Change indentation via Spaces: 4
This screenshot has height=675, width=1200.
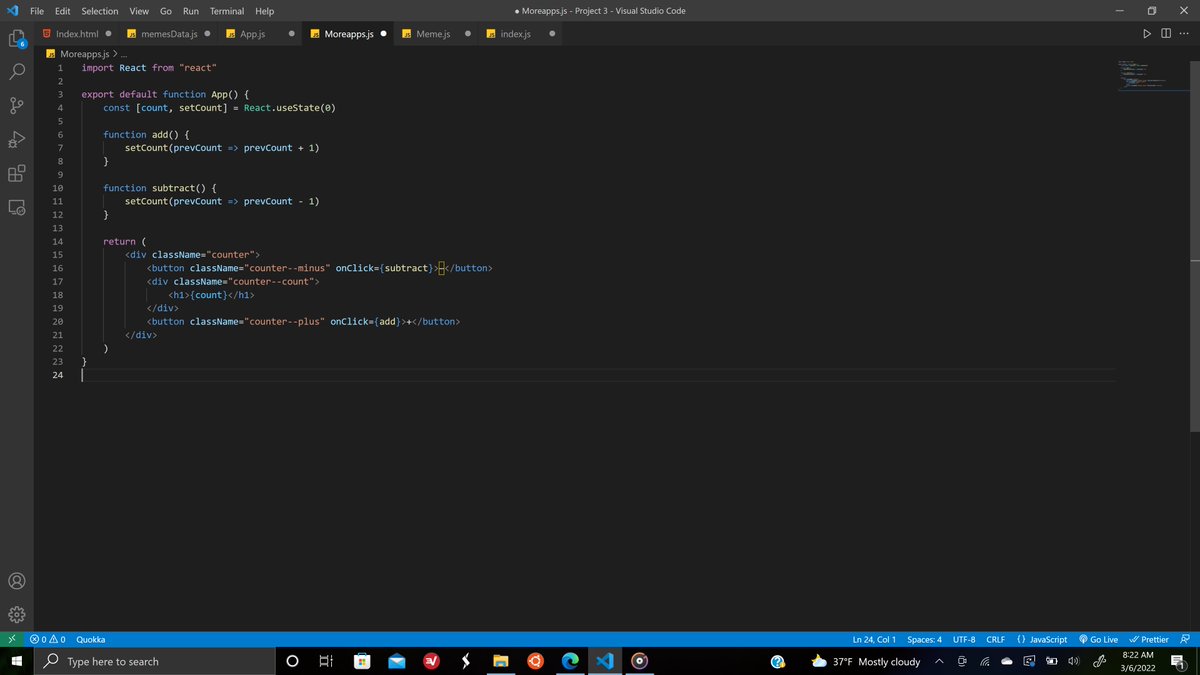point(924,639)
